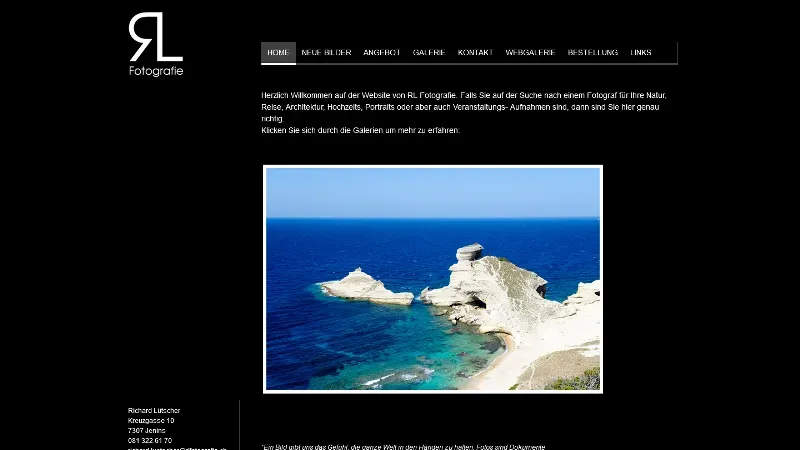Image resolution: width=800 pixels, height=450 pixels.
Task: Open the BESTELLUNG menu item
Action: point(592,53)
